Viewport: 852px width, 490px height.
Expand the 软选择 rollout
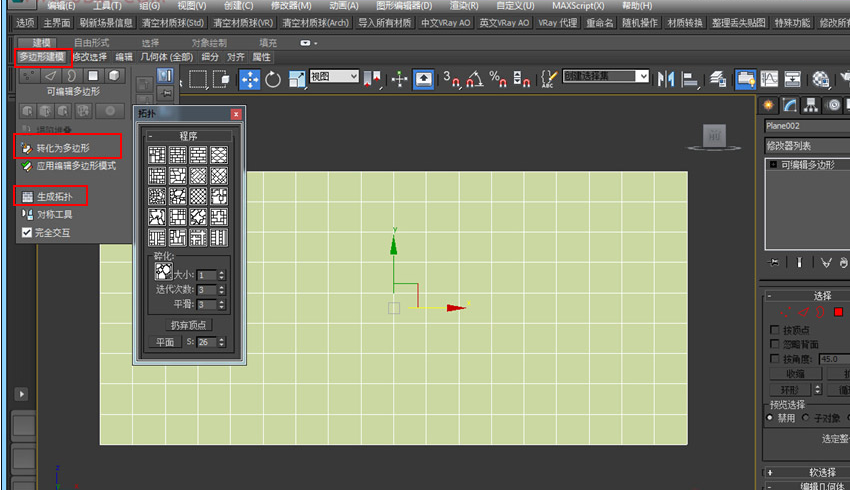[x=807, y=472]
